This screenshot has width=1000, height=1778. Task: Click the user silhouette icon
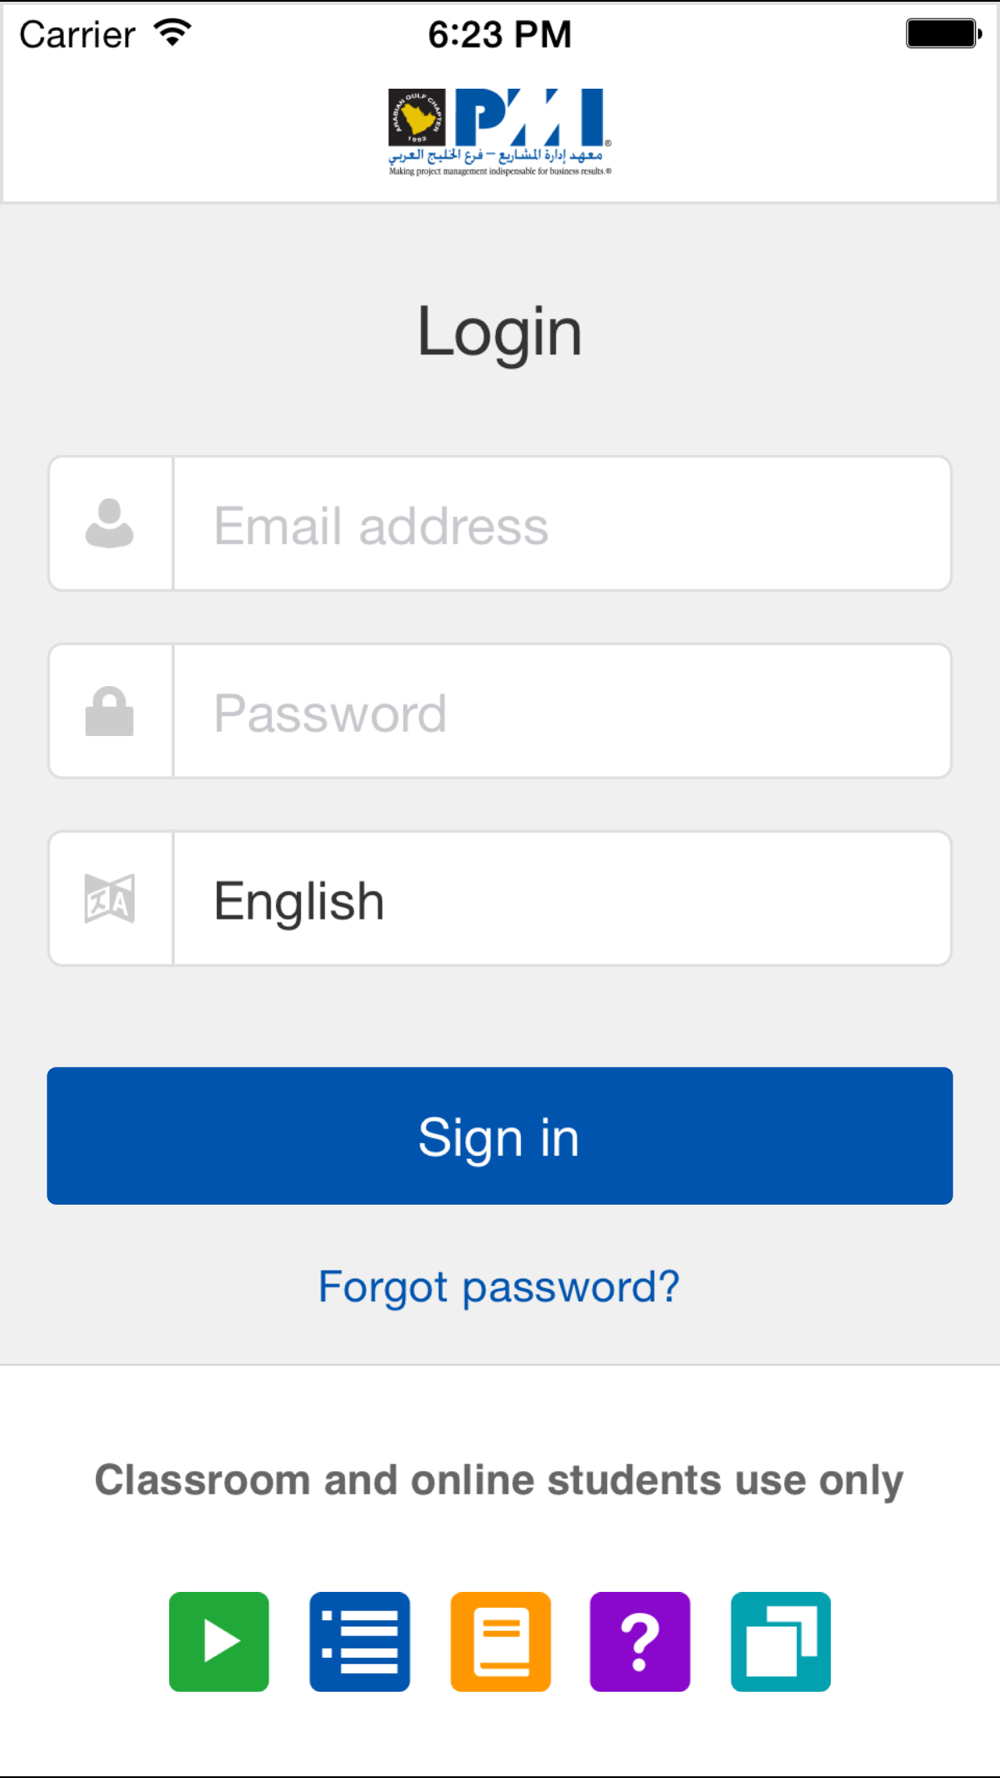click(110, 523)
